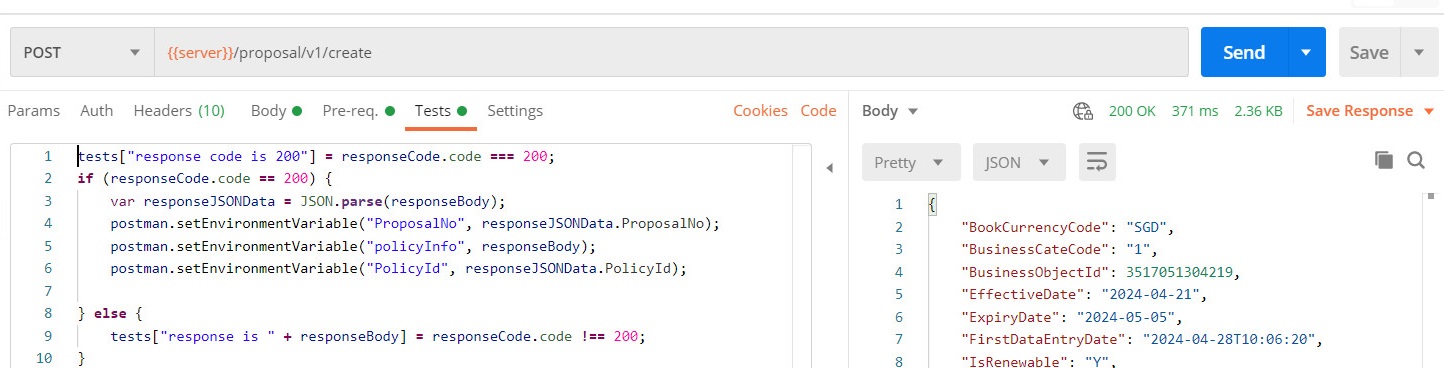The image size is (1444, 368).
Task: Open the Settings tab
Action: coord(515,111)
